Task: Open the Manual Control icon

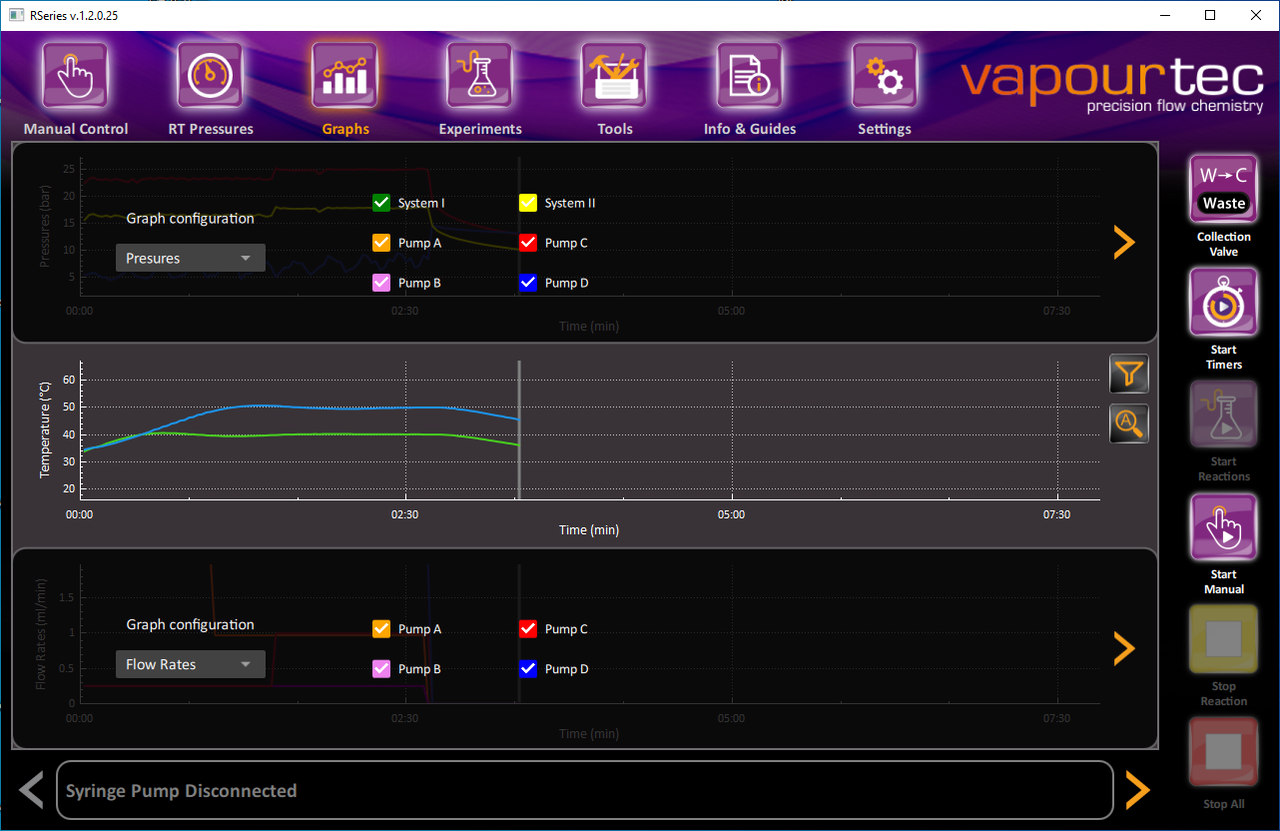Action: point(75,75)
